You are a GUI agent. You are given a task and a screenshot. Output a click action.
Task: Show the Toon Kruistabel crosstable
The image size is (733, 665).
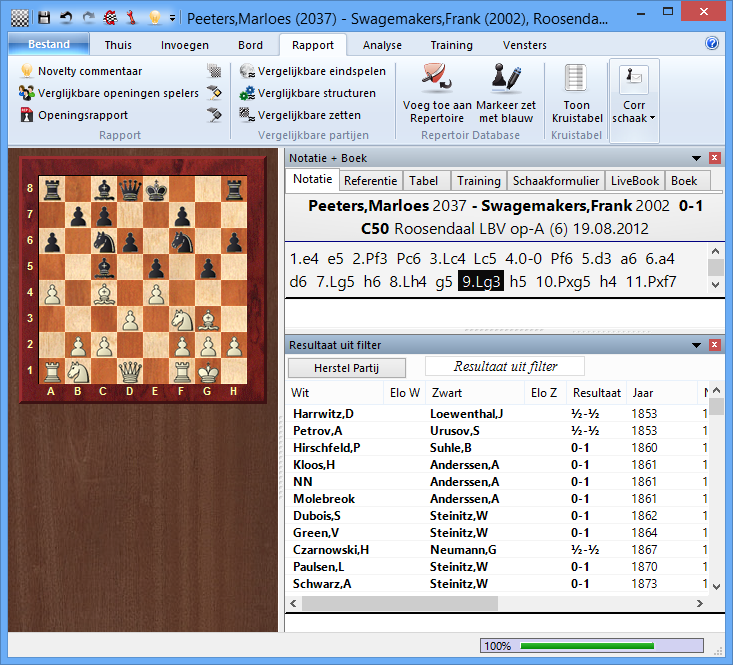576,93
